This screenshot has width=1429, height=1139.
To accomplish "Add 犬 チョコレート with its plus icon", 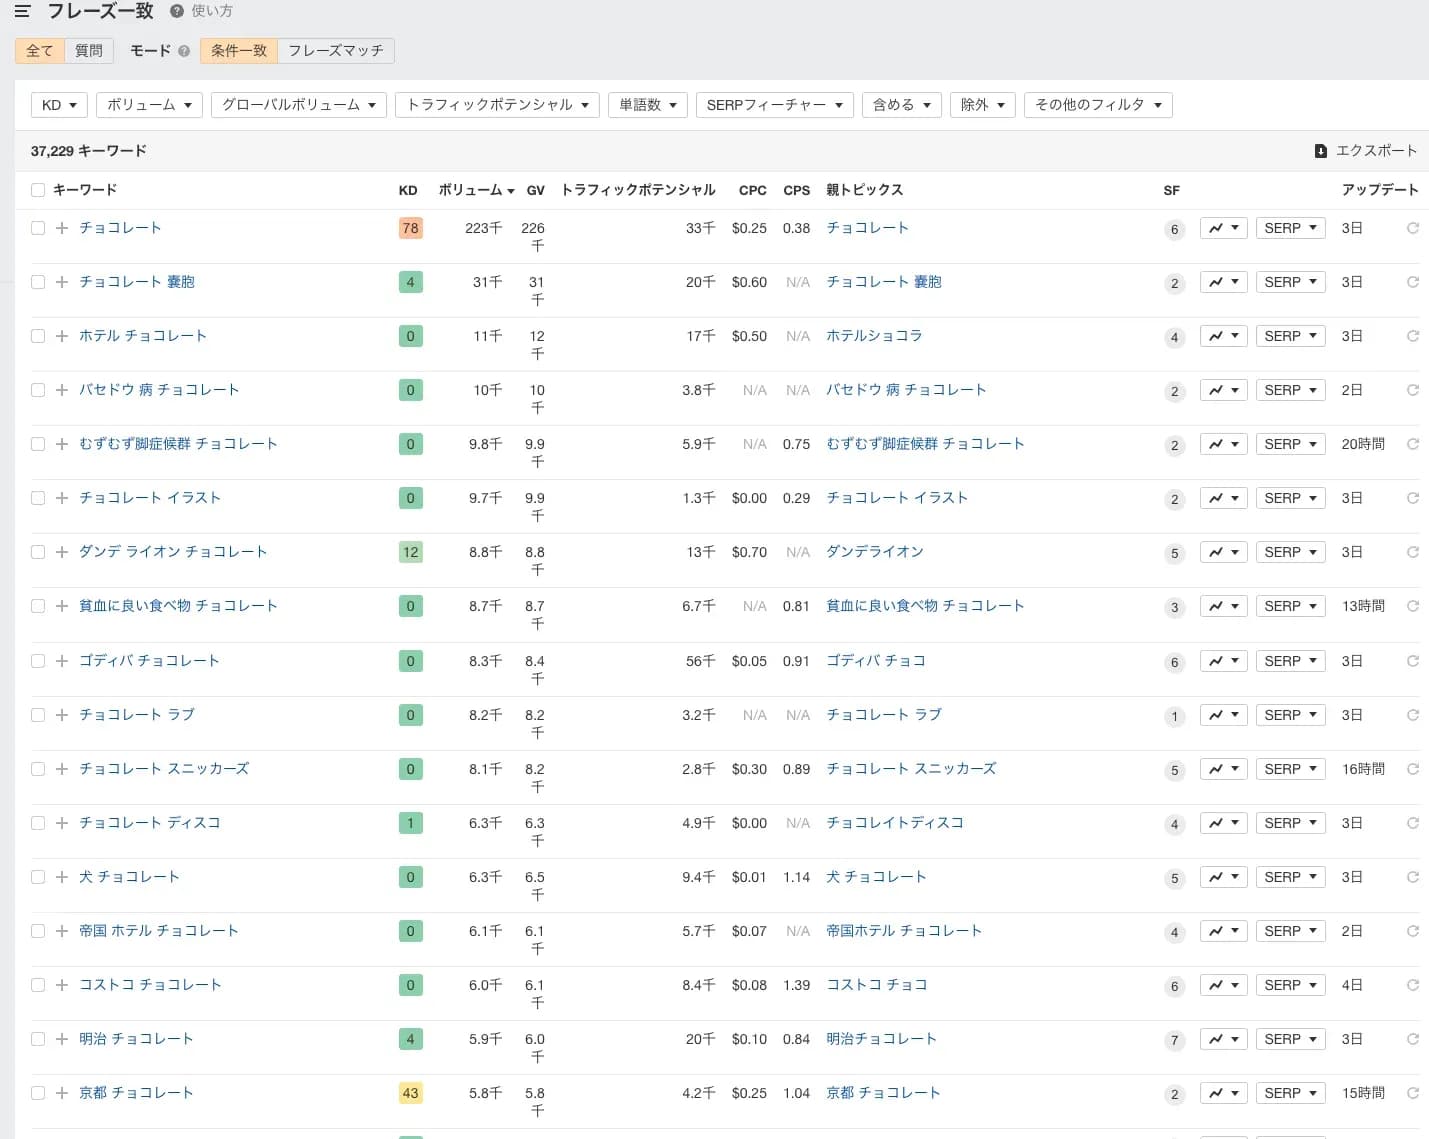I will point(62,877).
